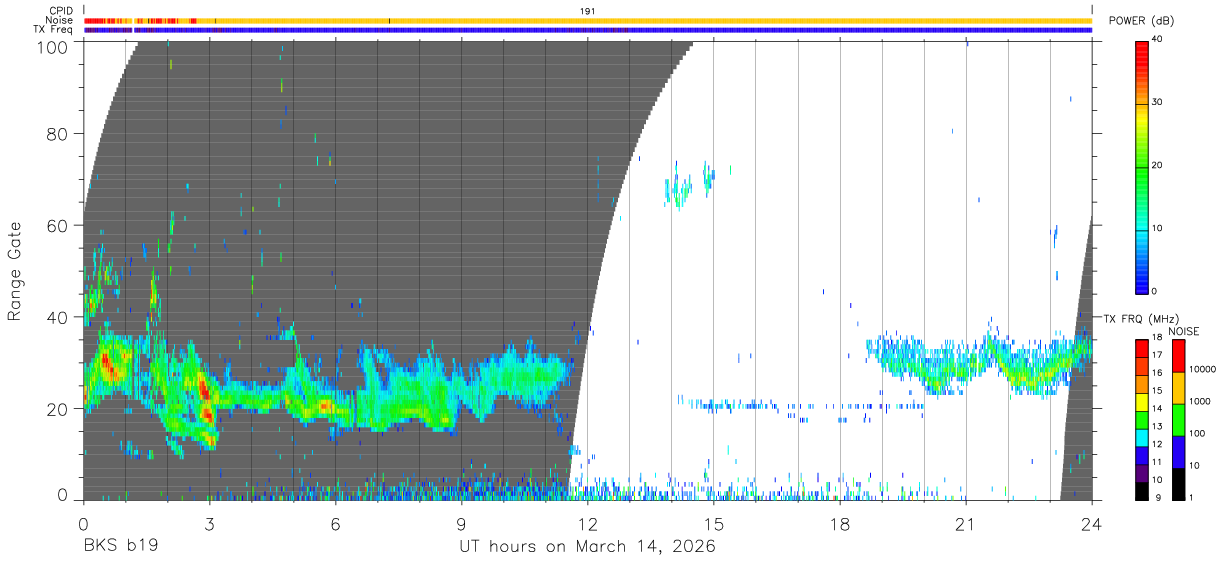Click the x-axis tick label 6
This screenshot has height=567, width=1228.
(x=335, y=524)
